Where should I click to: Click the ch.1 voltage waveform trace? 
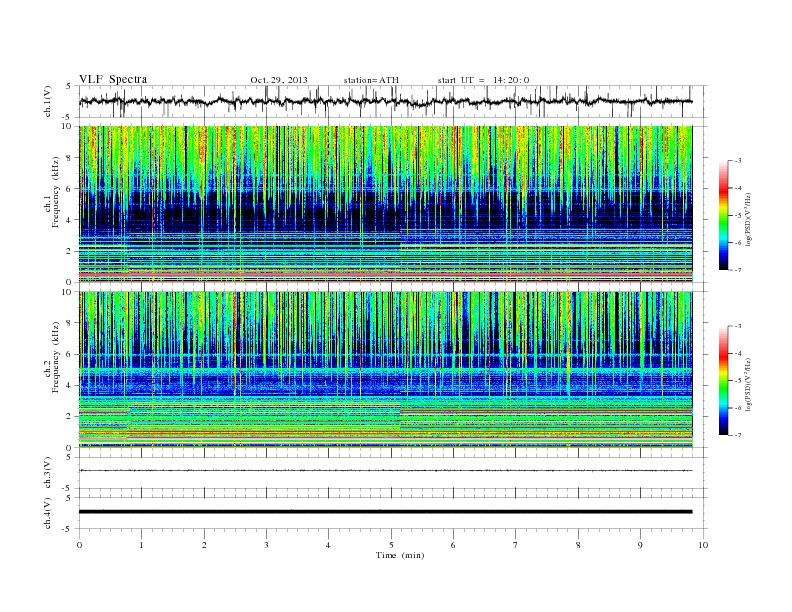tap(385, 101)
